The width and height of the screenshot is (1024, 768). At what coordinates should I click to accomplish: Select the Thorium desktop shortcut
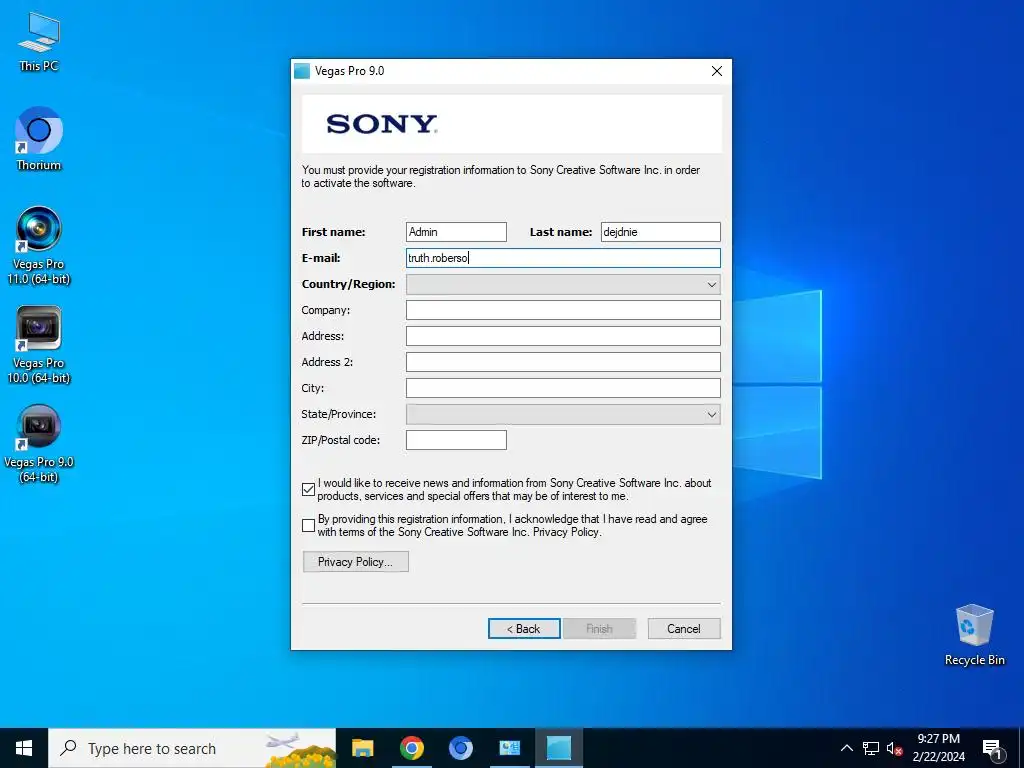39,139
